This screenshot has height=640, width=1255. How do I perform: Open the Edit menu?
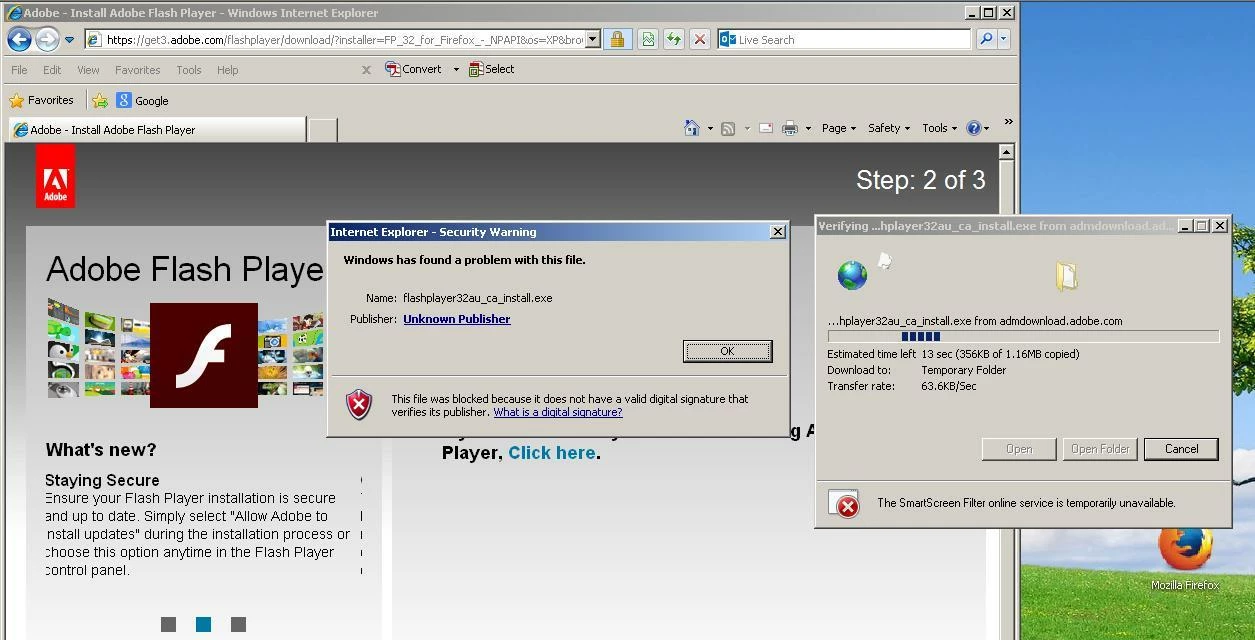tap(52, 70)
